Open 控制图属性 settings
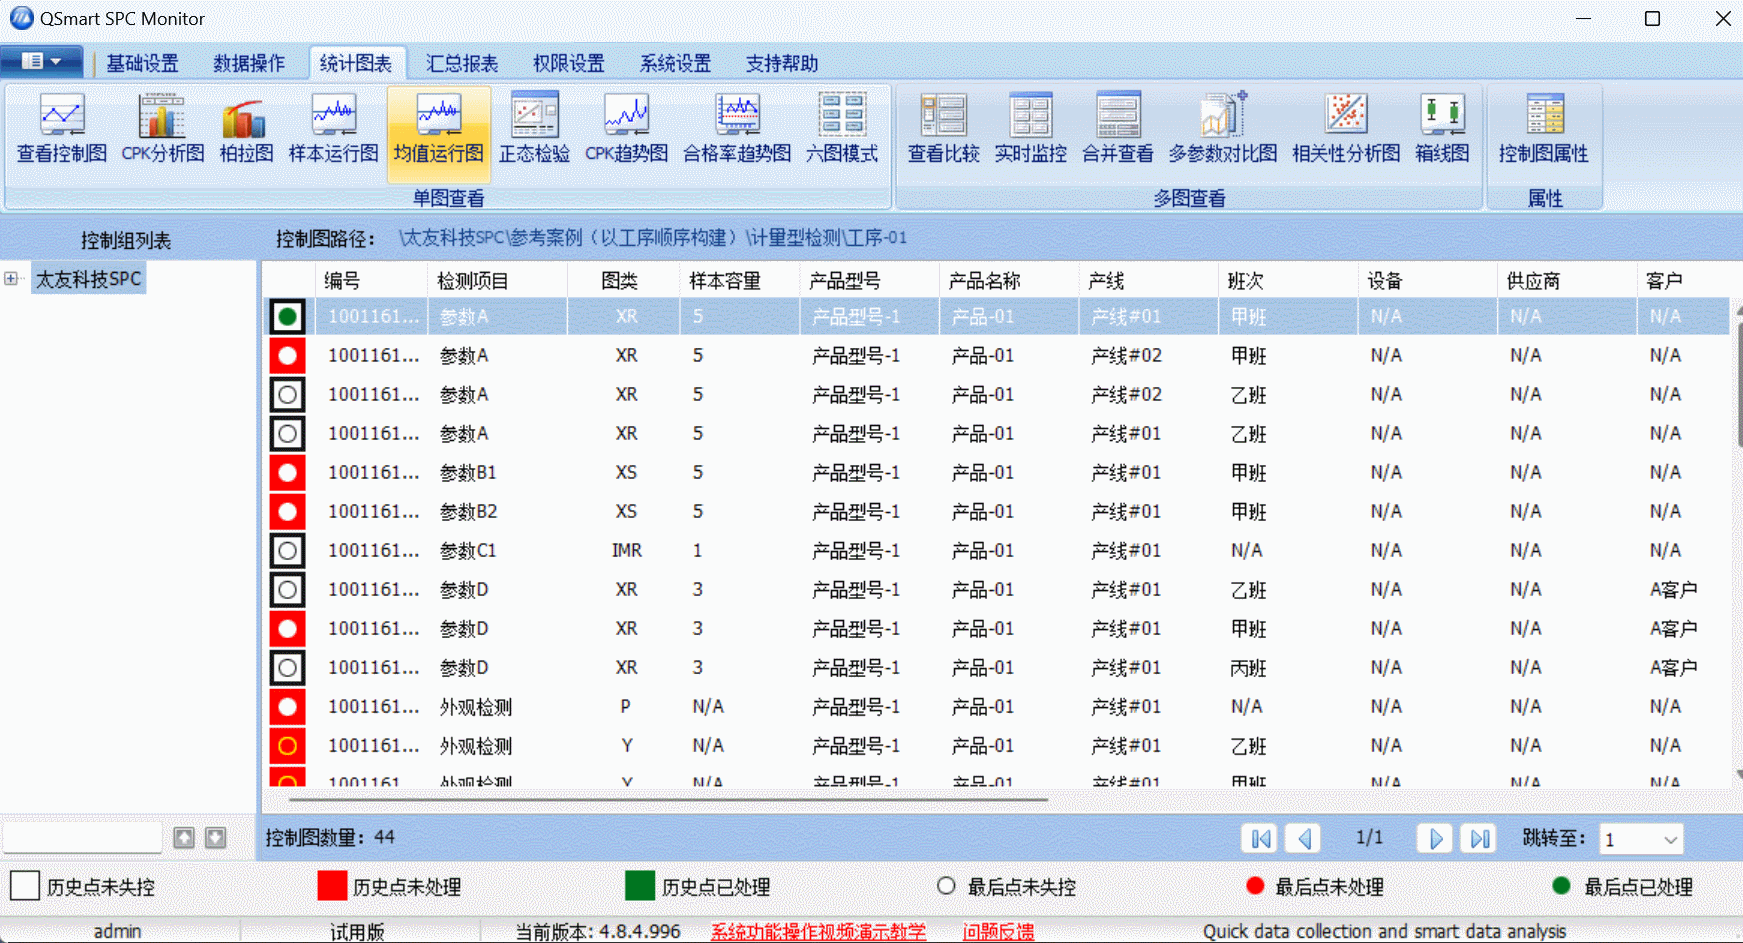The width and height of the screenshot is (1743, 943). pyautogui.click(x=1543, y=128)
